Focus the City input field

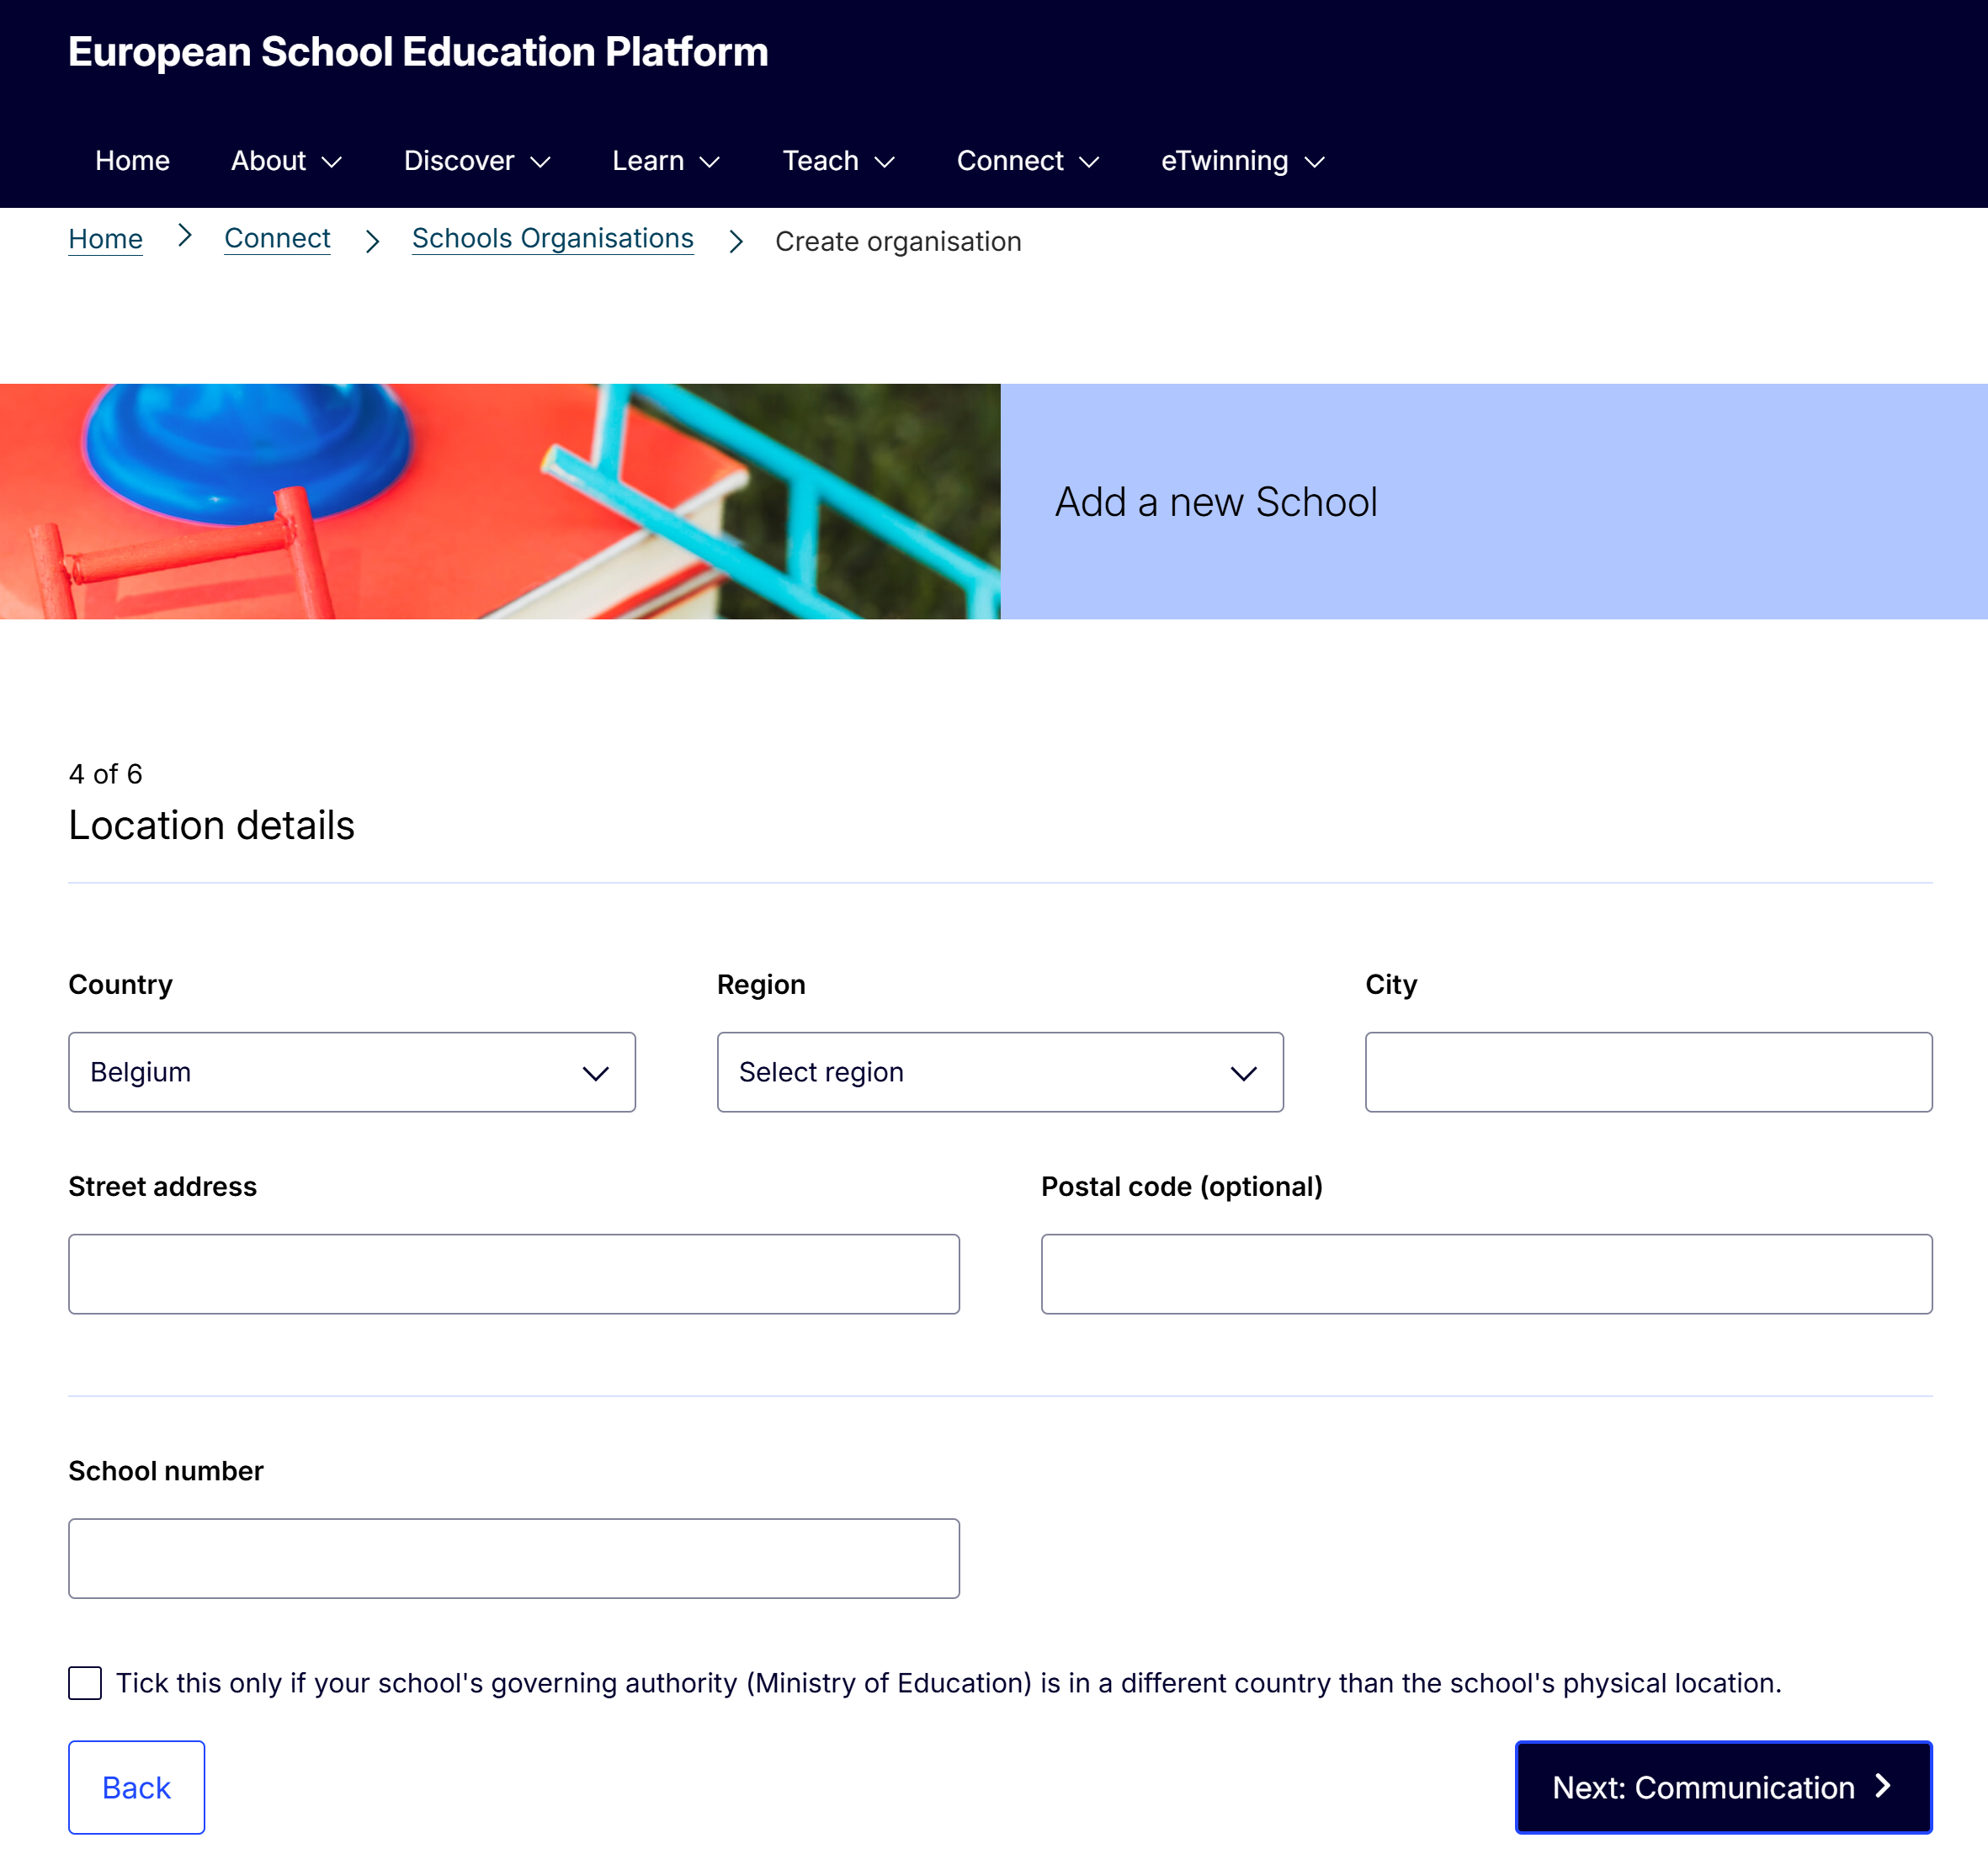click(x=1648, y=1072)
